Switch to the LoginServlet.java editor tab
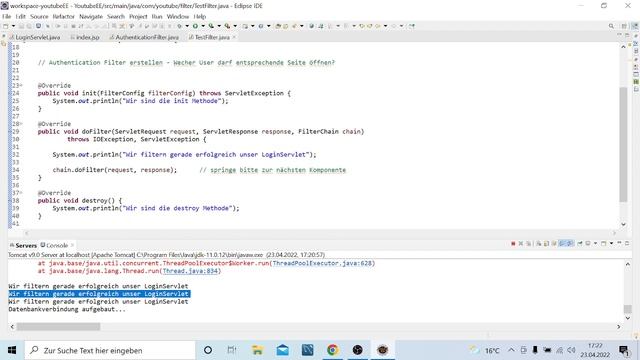The image size is (640, 360). coord(35,37)
